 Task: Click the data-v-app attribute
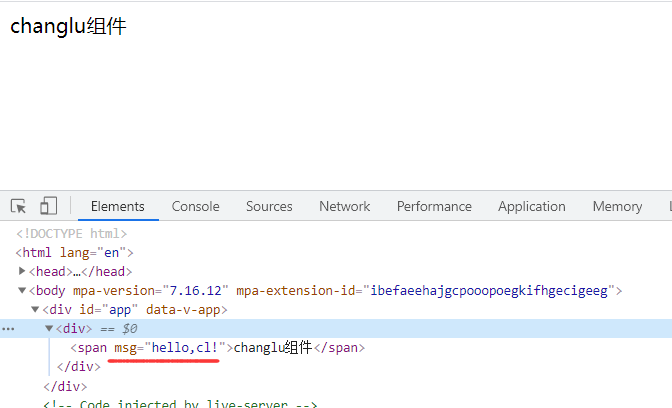183,309
